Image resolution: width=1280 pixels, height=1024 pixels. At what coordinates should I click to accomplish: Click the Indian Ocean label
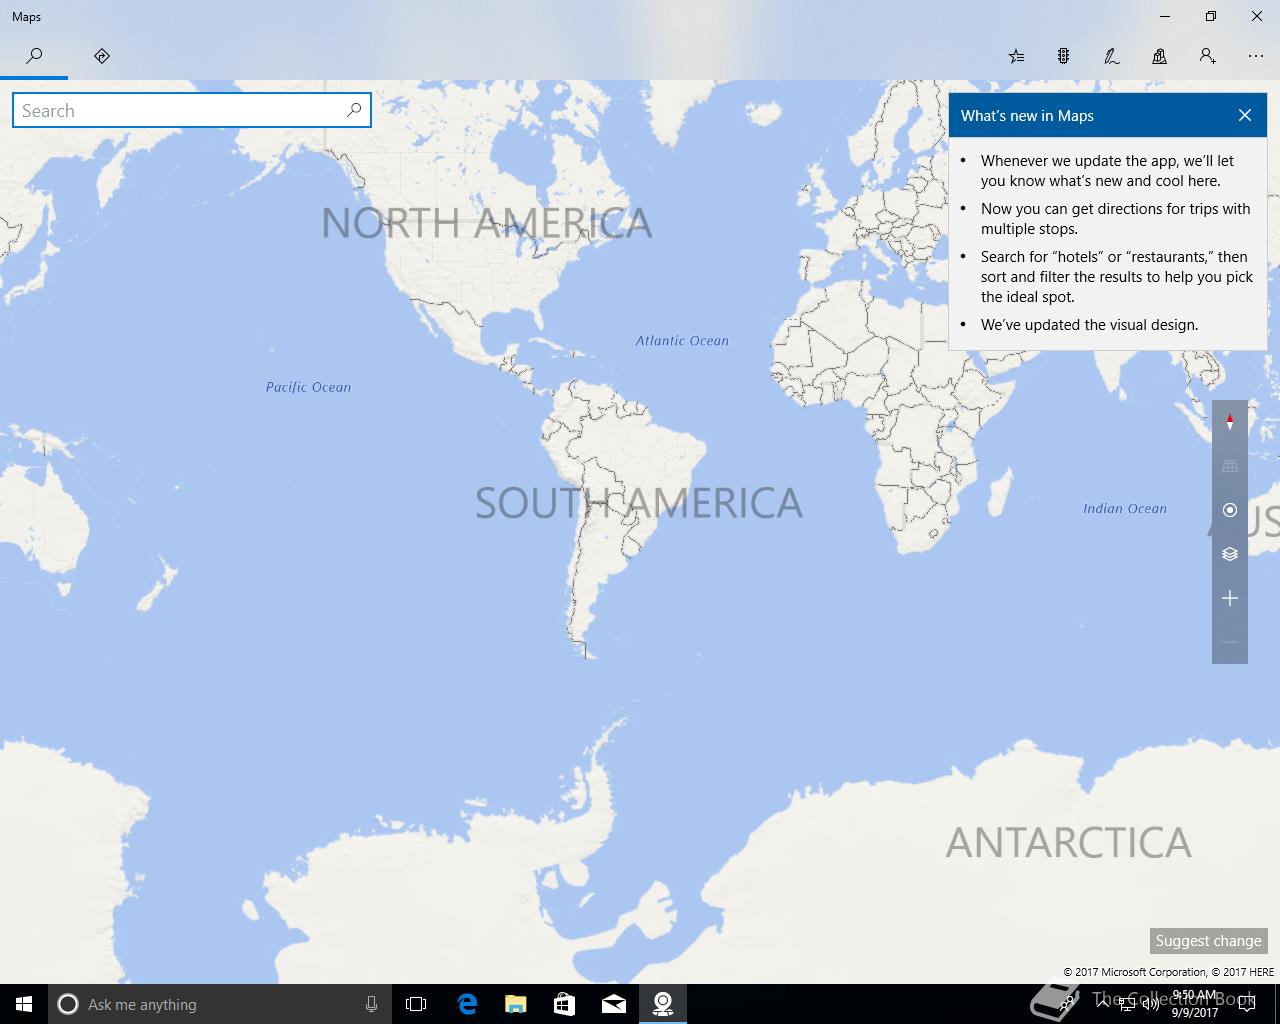pyautogui.click(x=1125, y=509)
